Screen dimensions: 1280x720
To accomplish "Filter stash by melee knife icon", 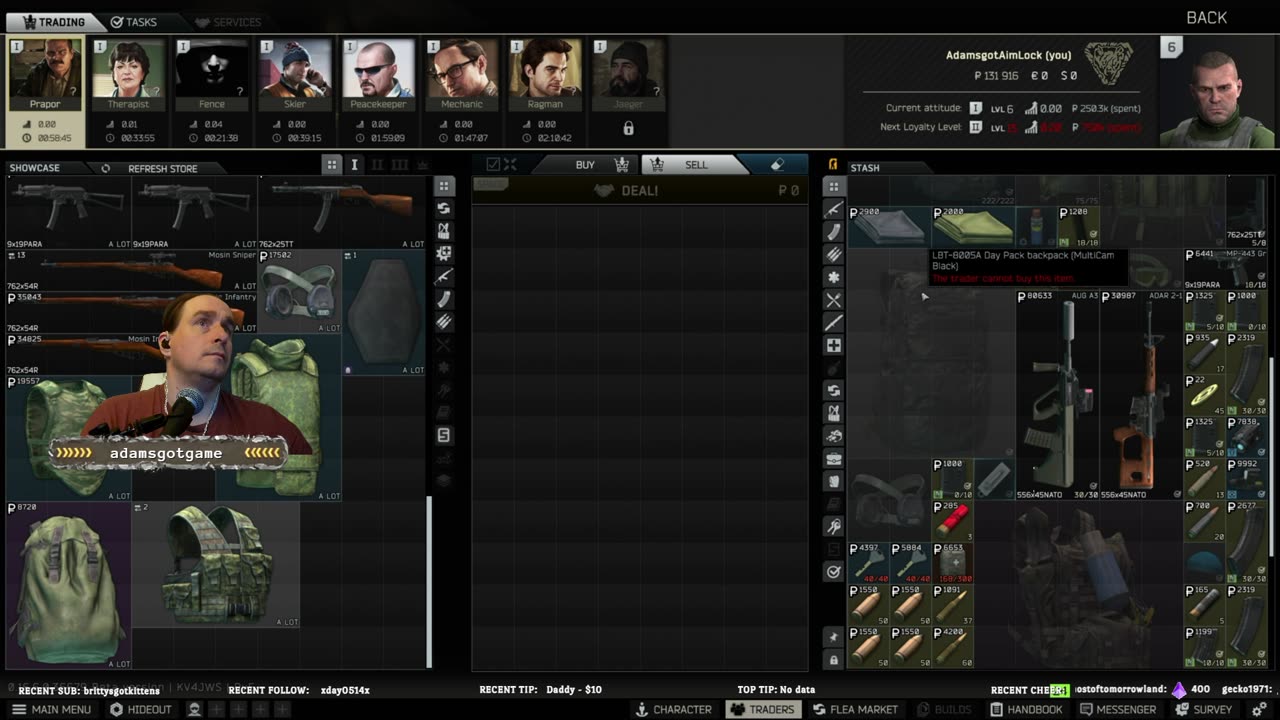I will 833,322.
